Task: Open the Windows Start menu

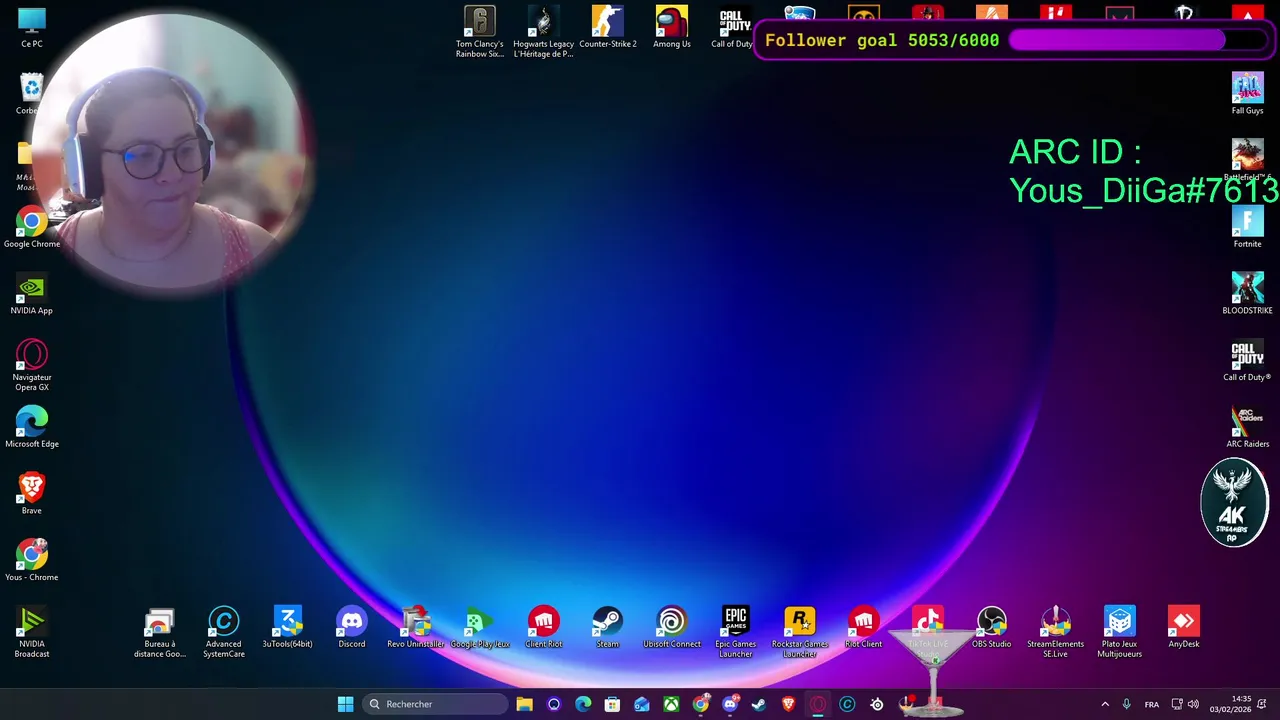Action: [345, 704]
